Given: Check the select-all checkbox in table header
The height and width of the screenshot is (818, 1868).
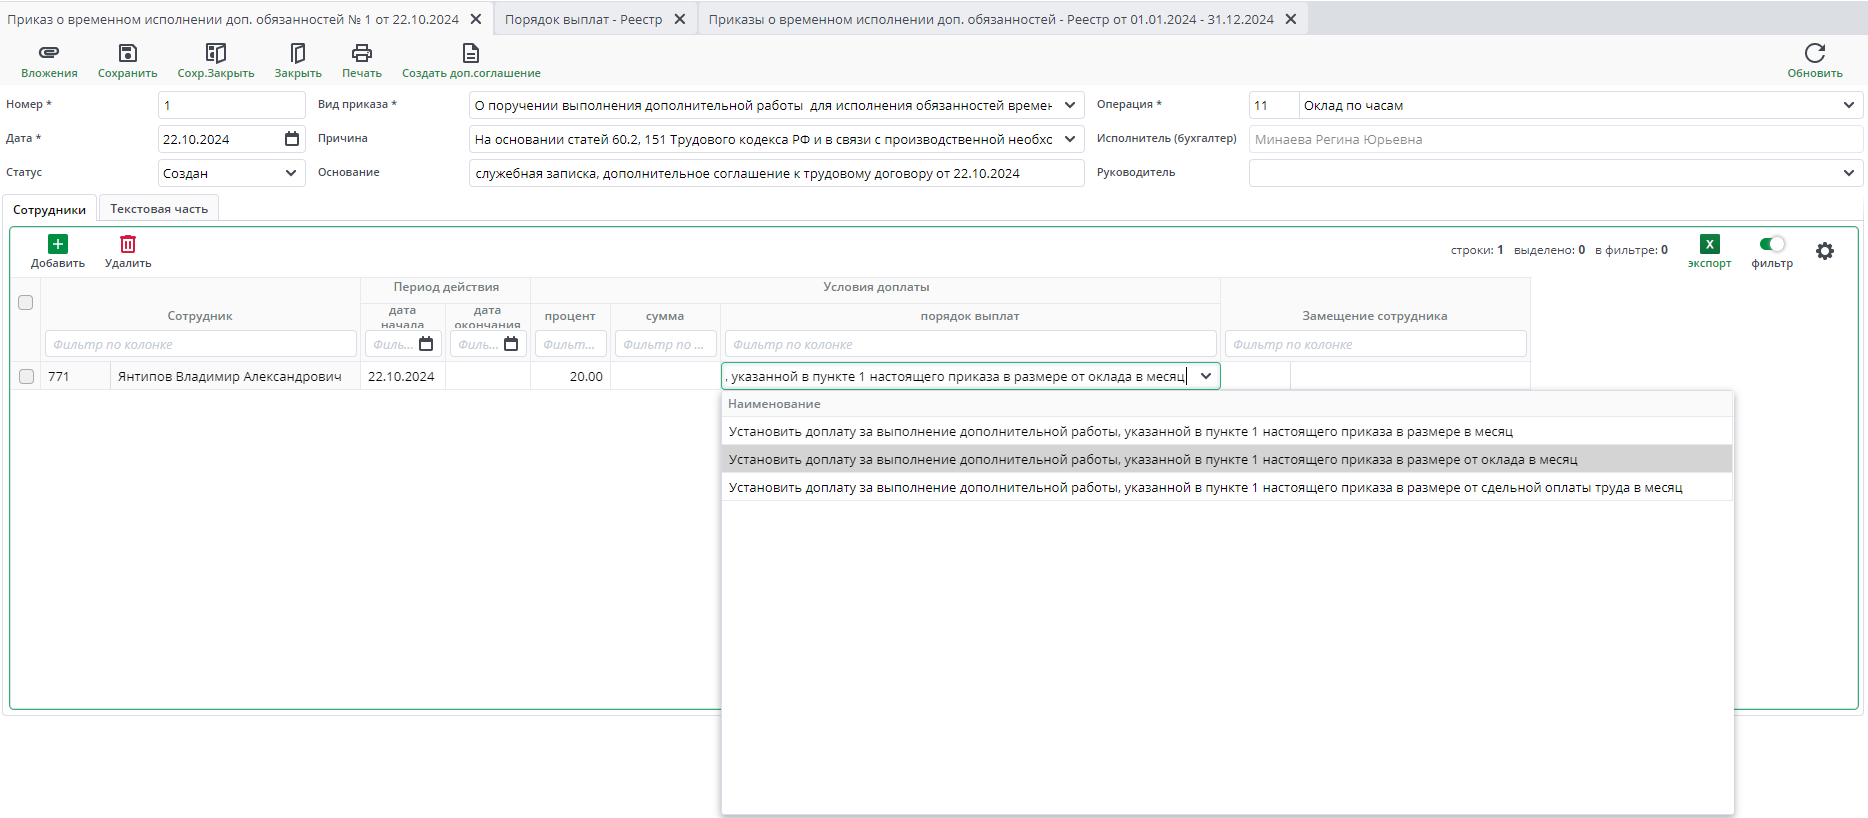Looking at the screenshot, I should coord(26,302).
